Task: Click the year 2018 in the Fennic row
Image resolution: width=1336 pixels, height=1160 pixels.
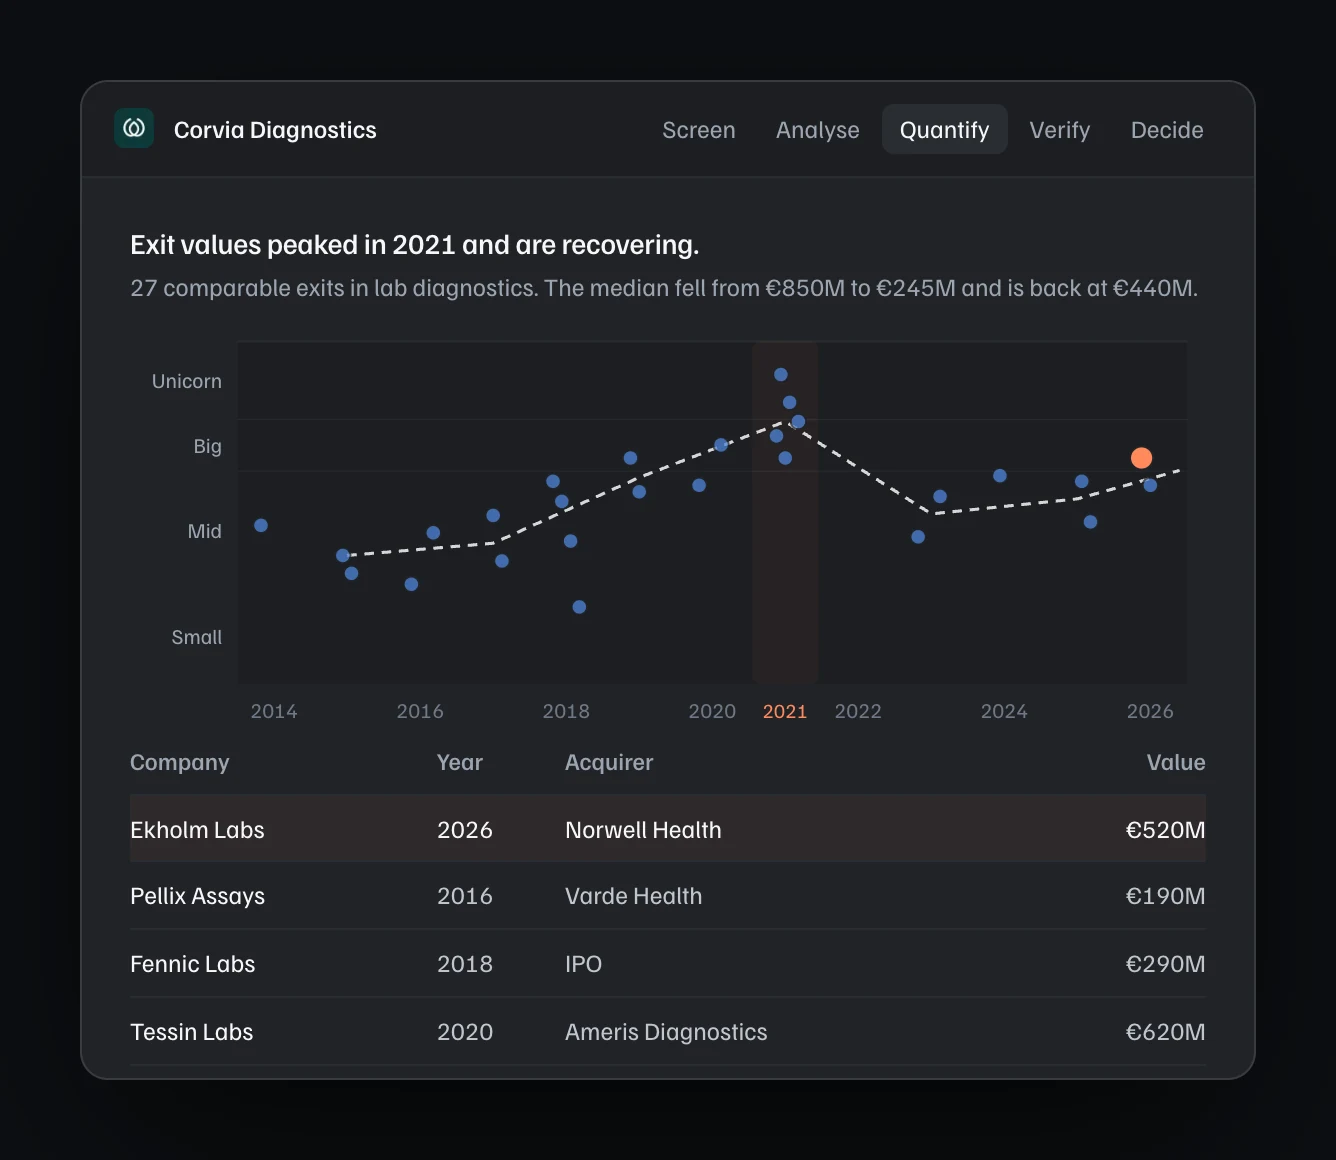Action: pyautogui.click(x=465, y=964)
